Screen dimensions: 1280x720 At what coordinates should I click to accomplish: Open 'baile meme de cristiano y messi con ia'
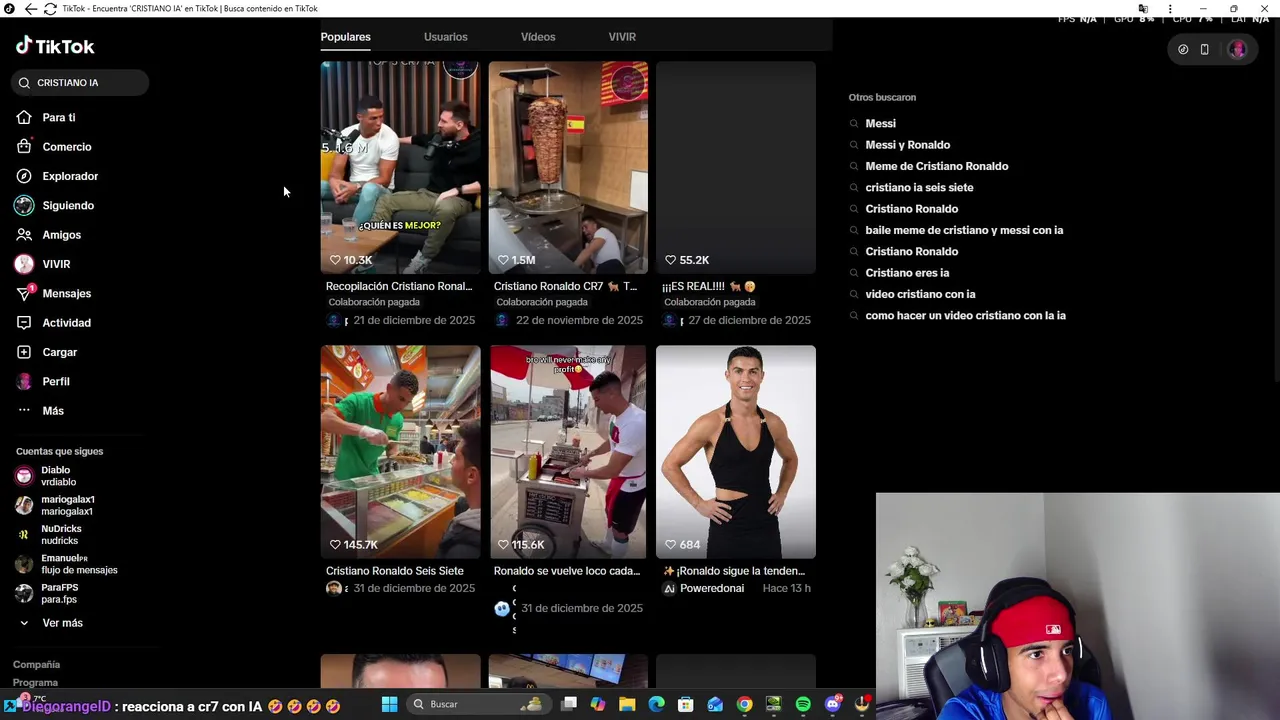(x=964, y=230)
